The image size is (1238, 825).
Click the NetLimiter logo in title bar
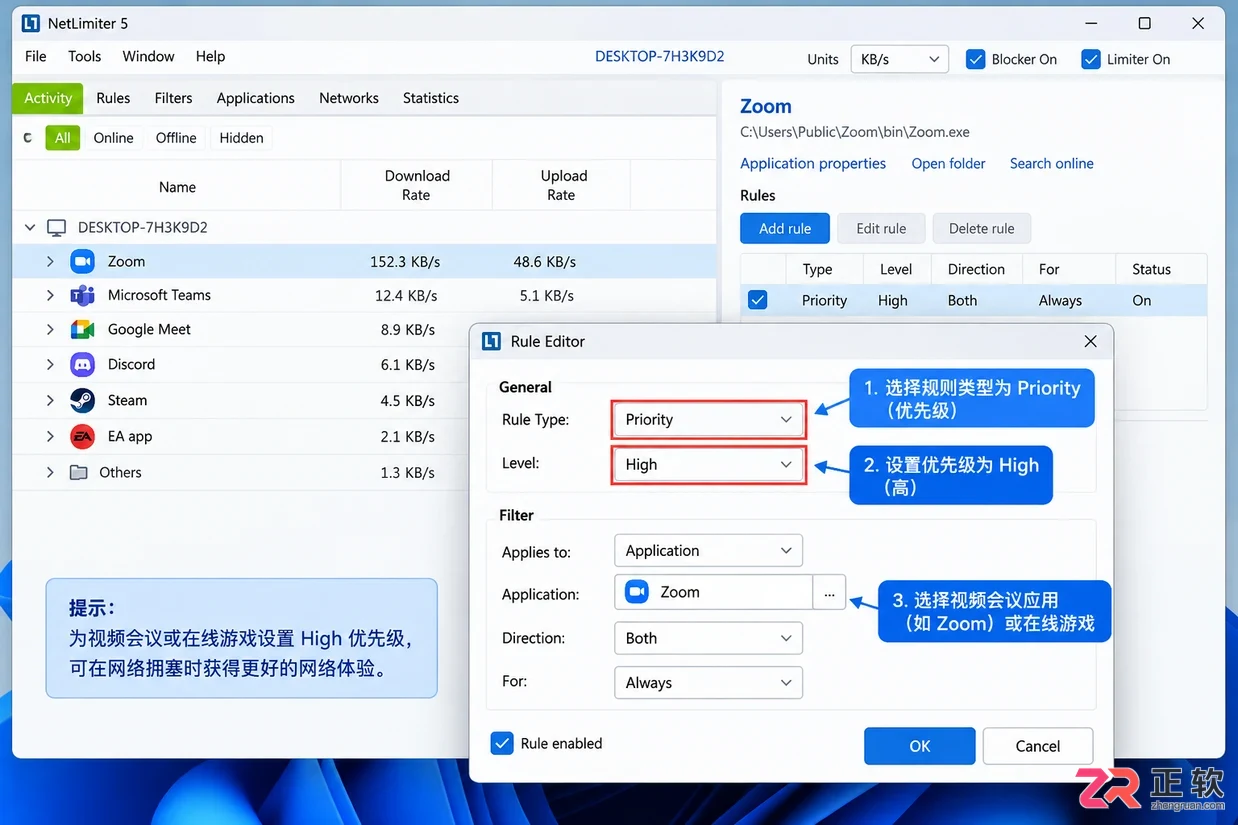[x=30, y=23]
